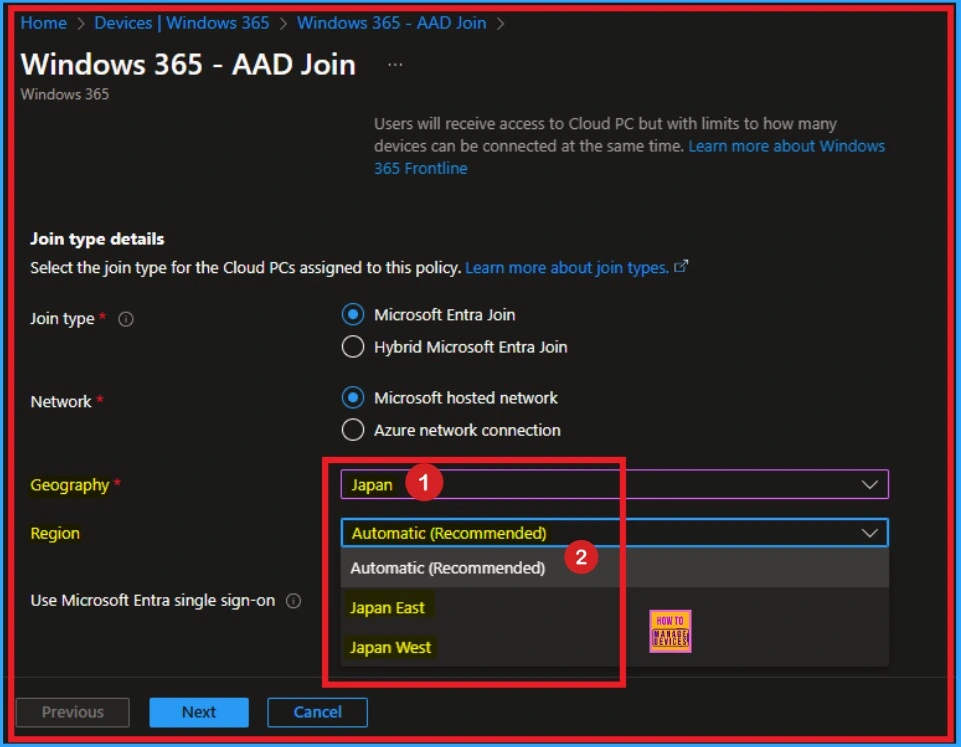Select Japan West region option

pyautogui.click(x=614, y=648)
